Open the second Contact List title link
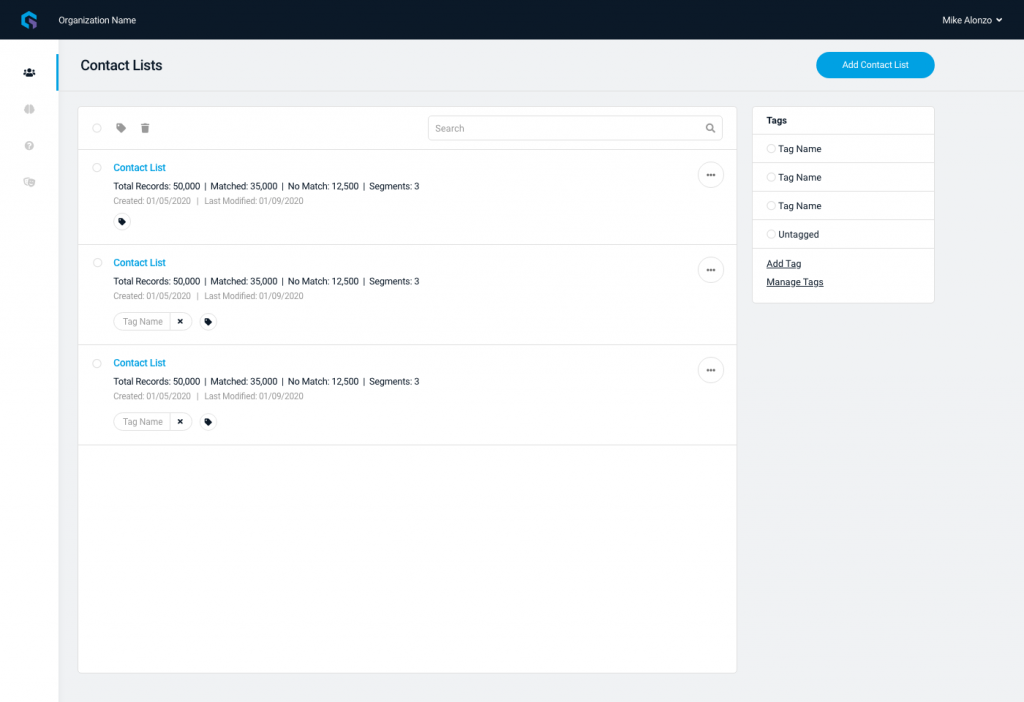 coord(139,263)
